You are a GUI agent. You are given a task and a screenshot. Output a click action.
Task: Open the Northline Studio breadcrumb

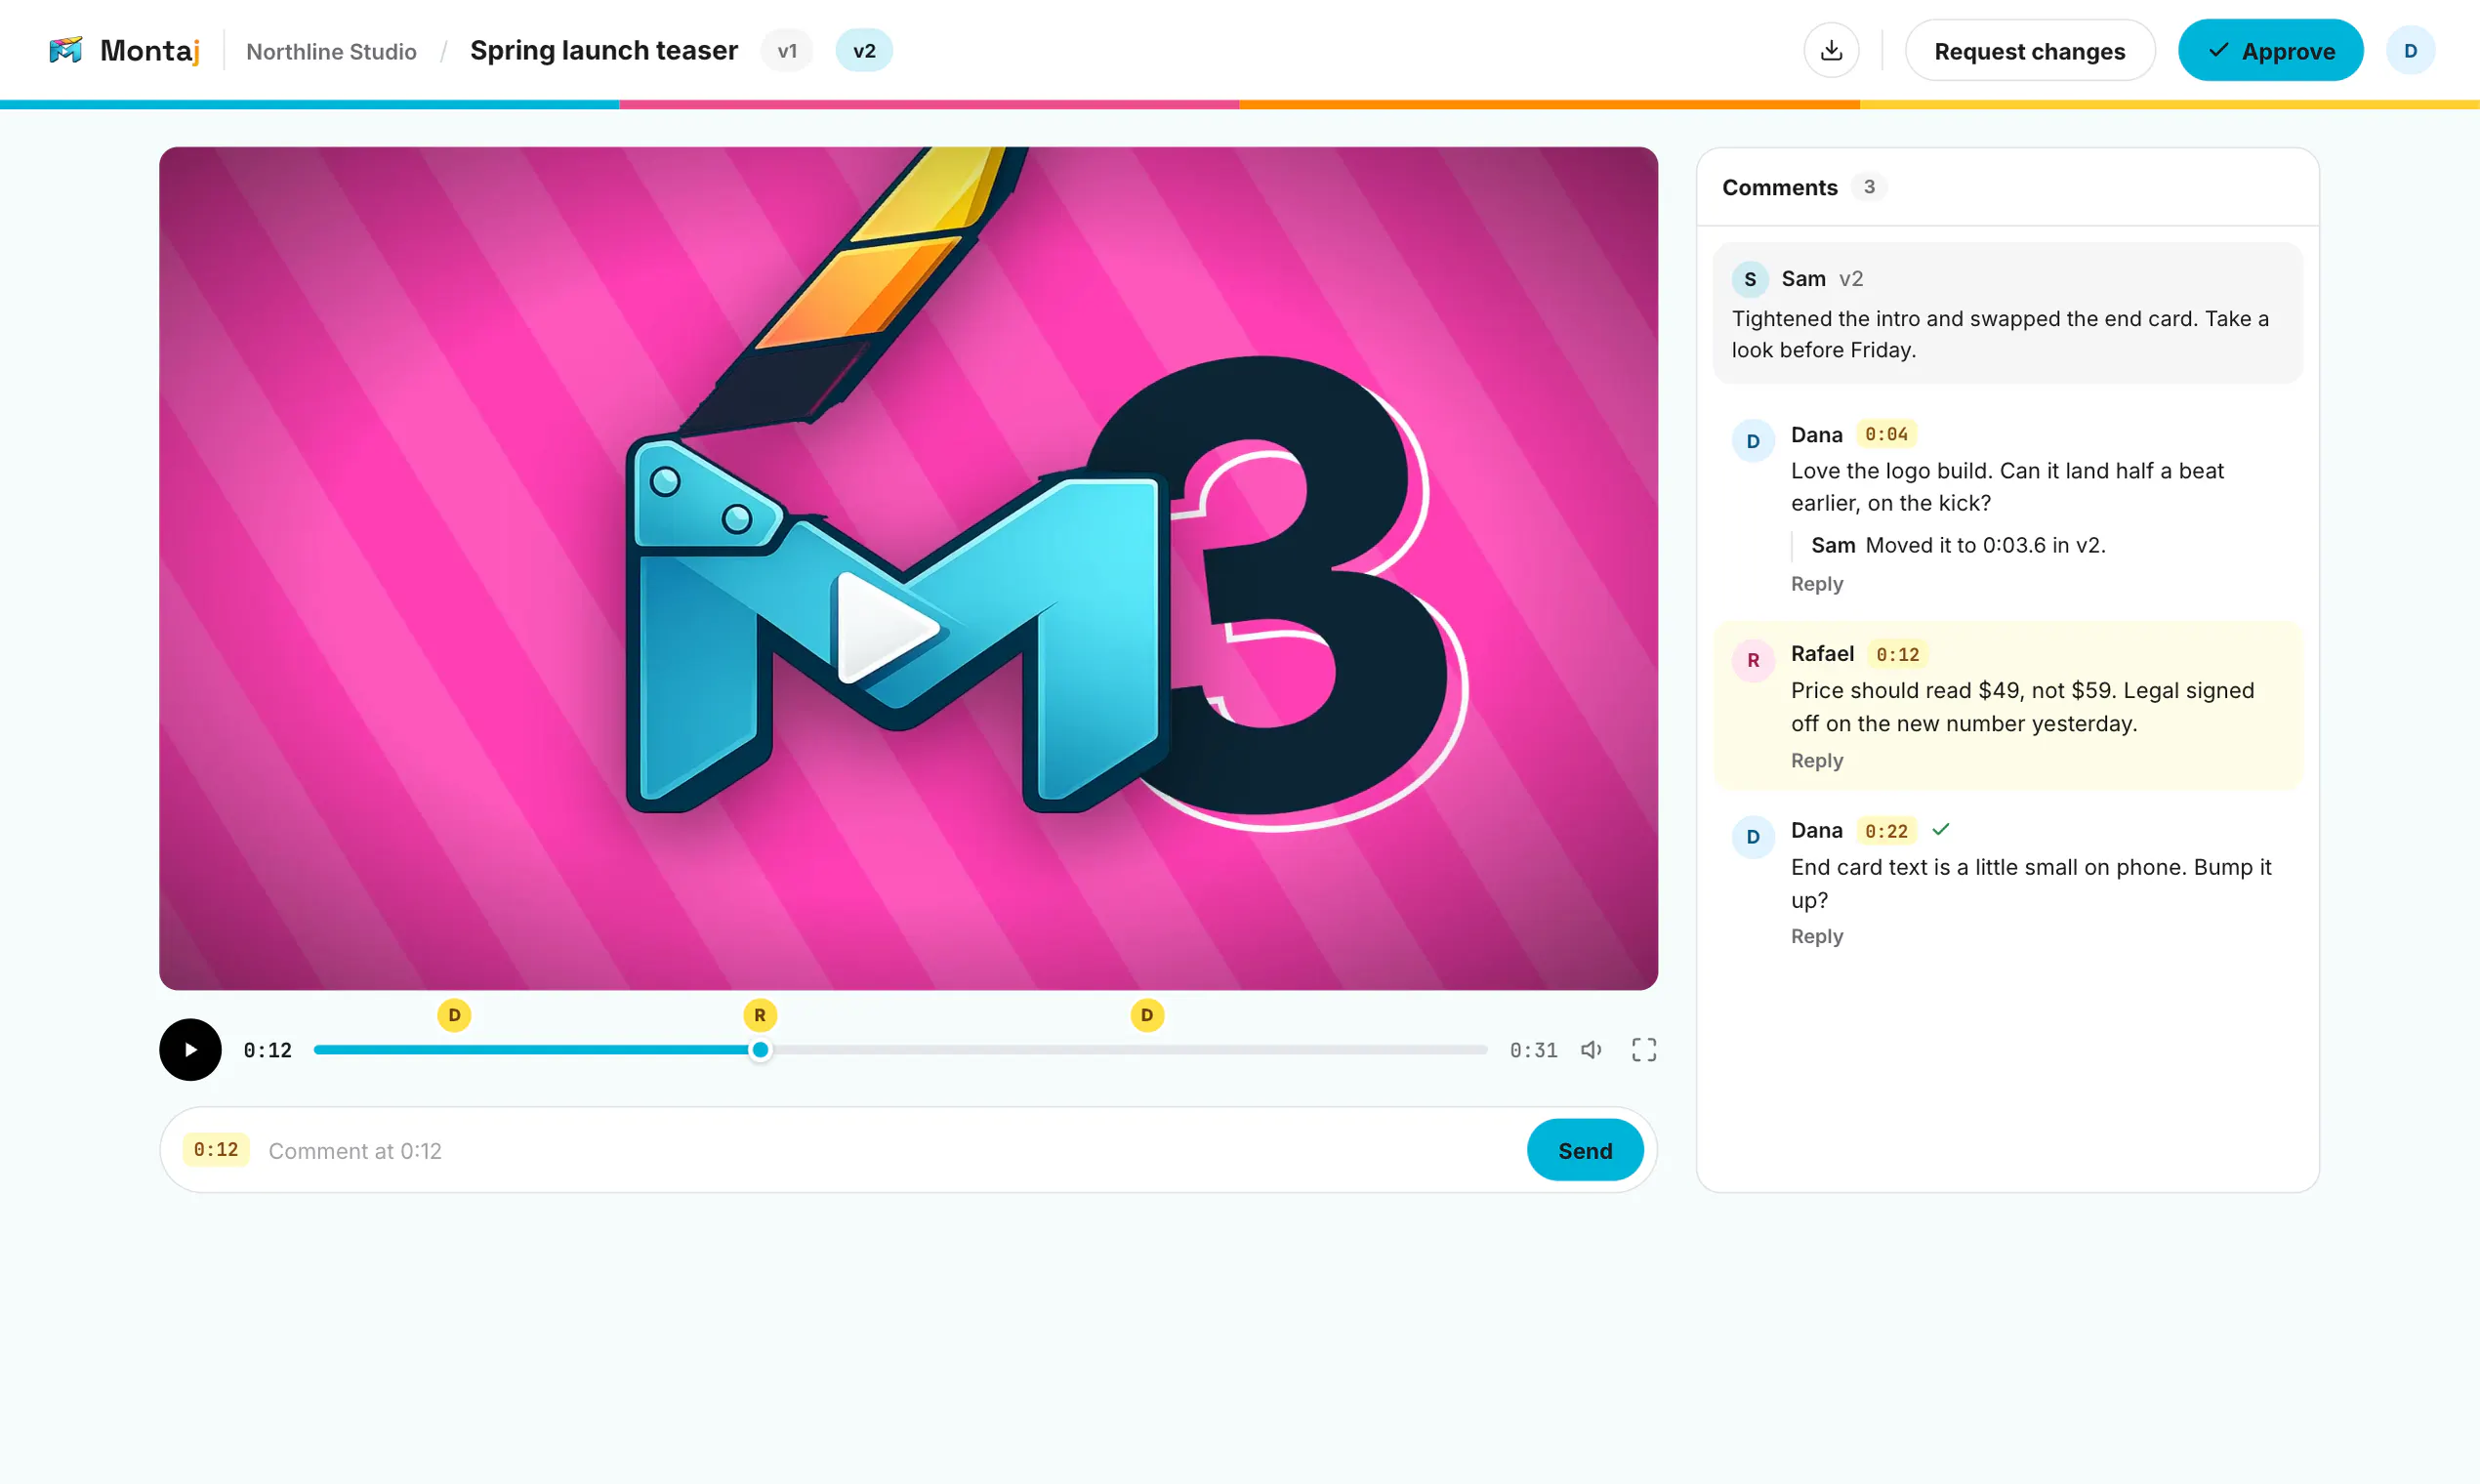click(x=331, y=51)
